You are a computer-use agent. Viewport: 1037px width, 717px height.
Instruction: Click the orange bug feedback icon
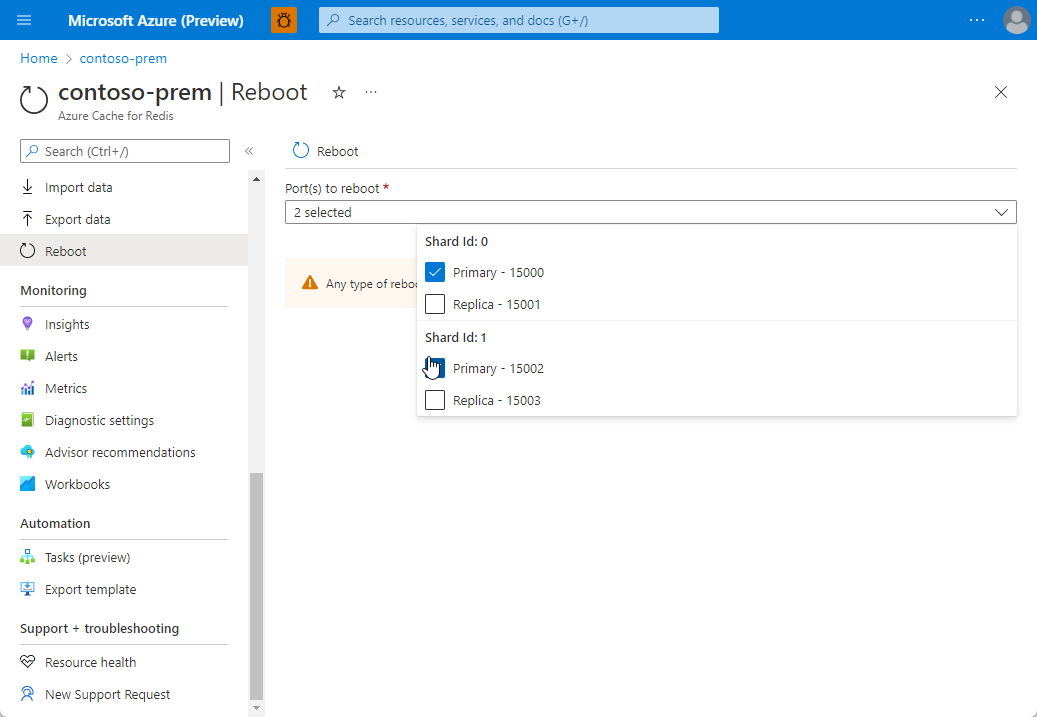point(284,20)
